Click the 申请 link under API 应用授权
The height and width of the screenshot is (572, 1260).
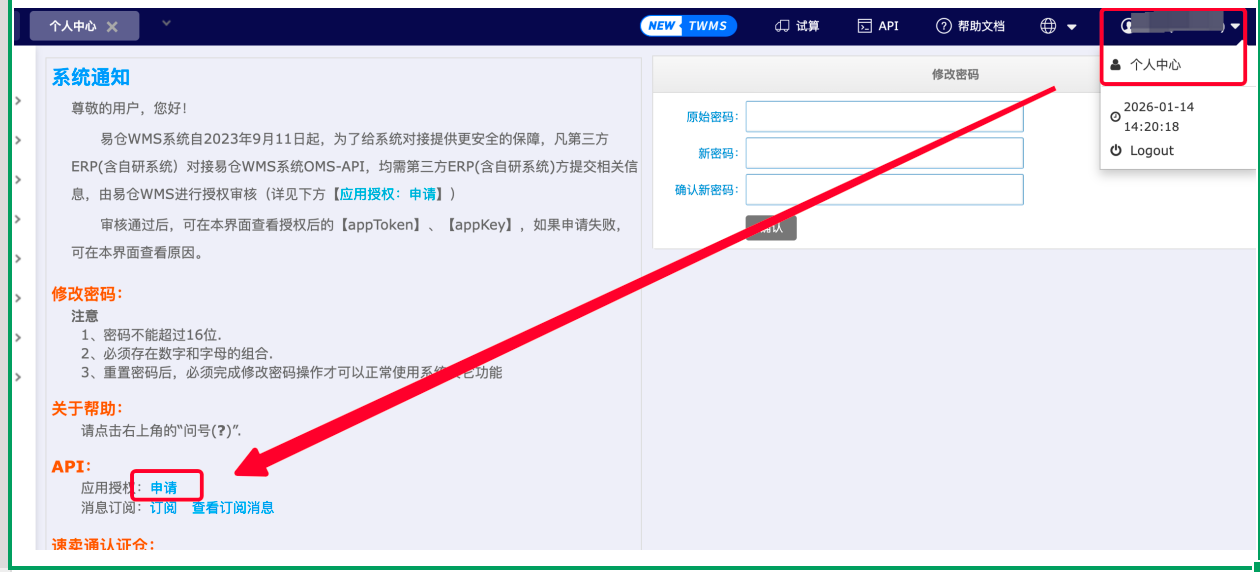point(164,488)
